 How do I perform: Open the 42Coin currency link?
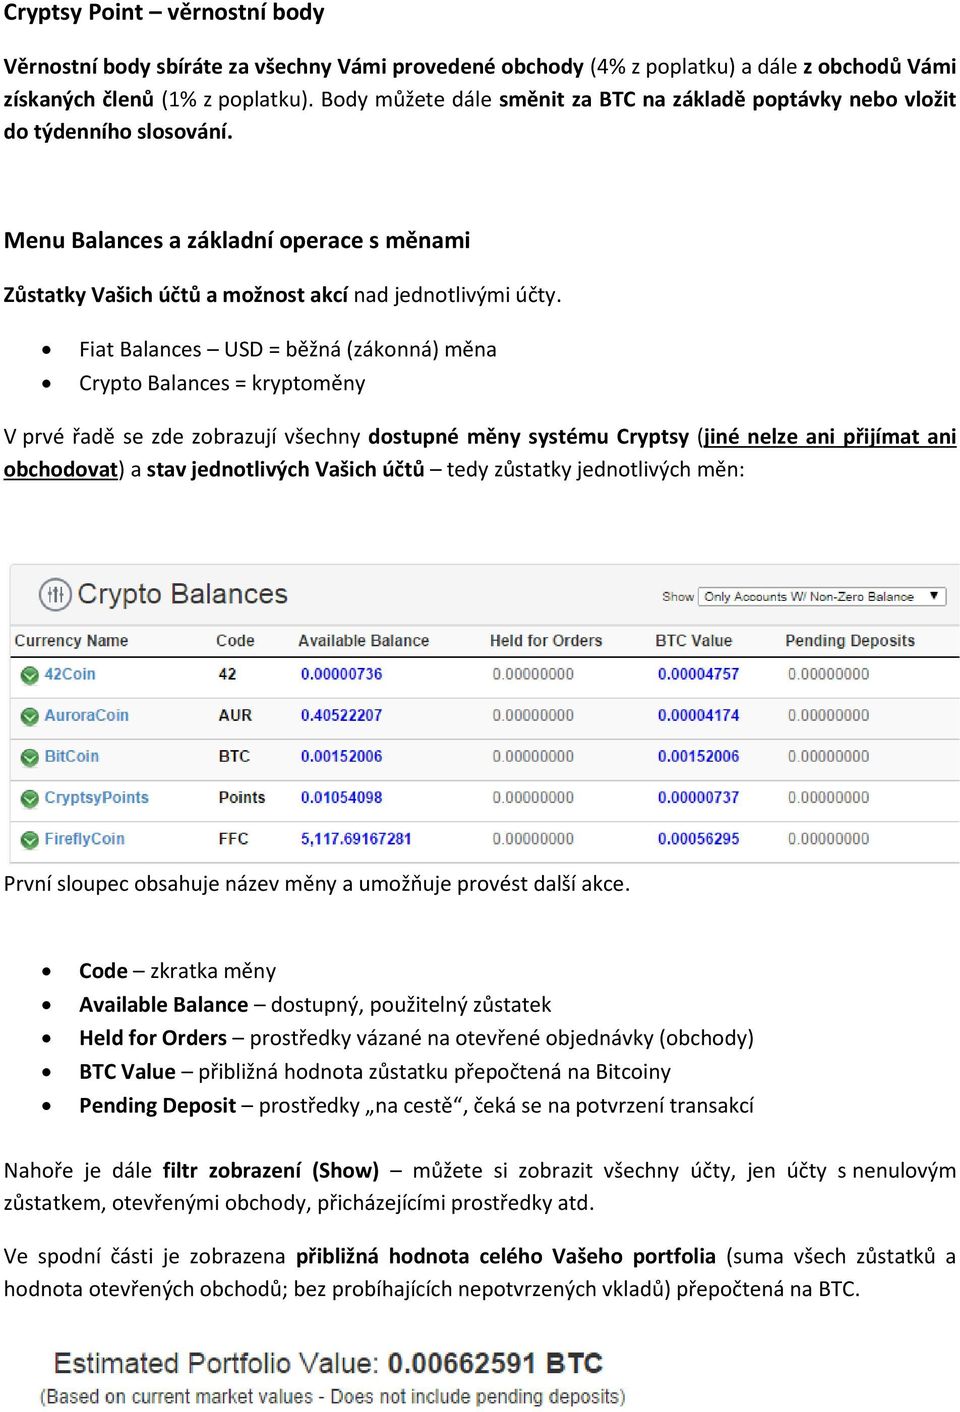click(70, 674)
